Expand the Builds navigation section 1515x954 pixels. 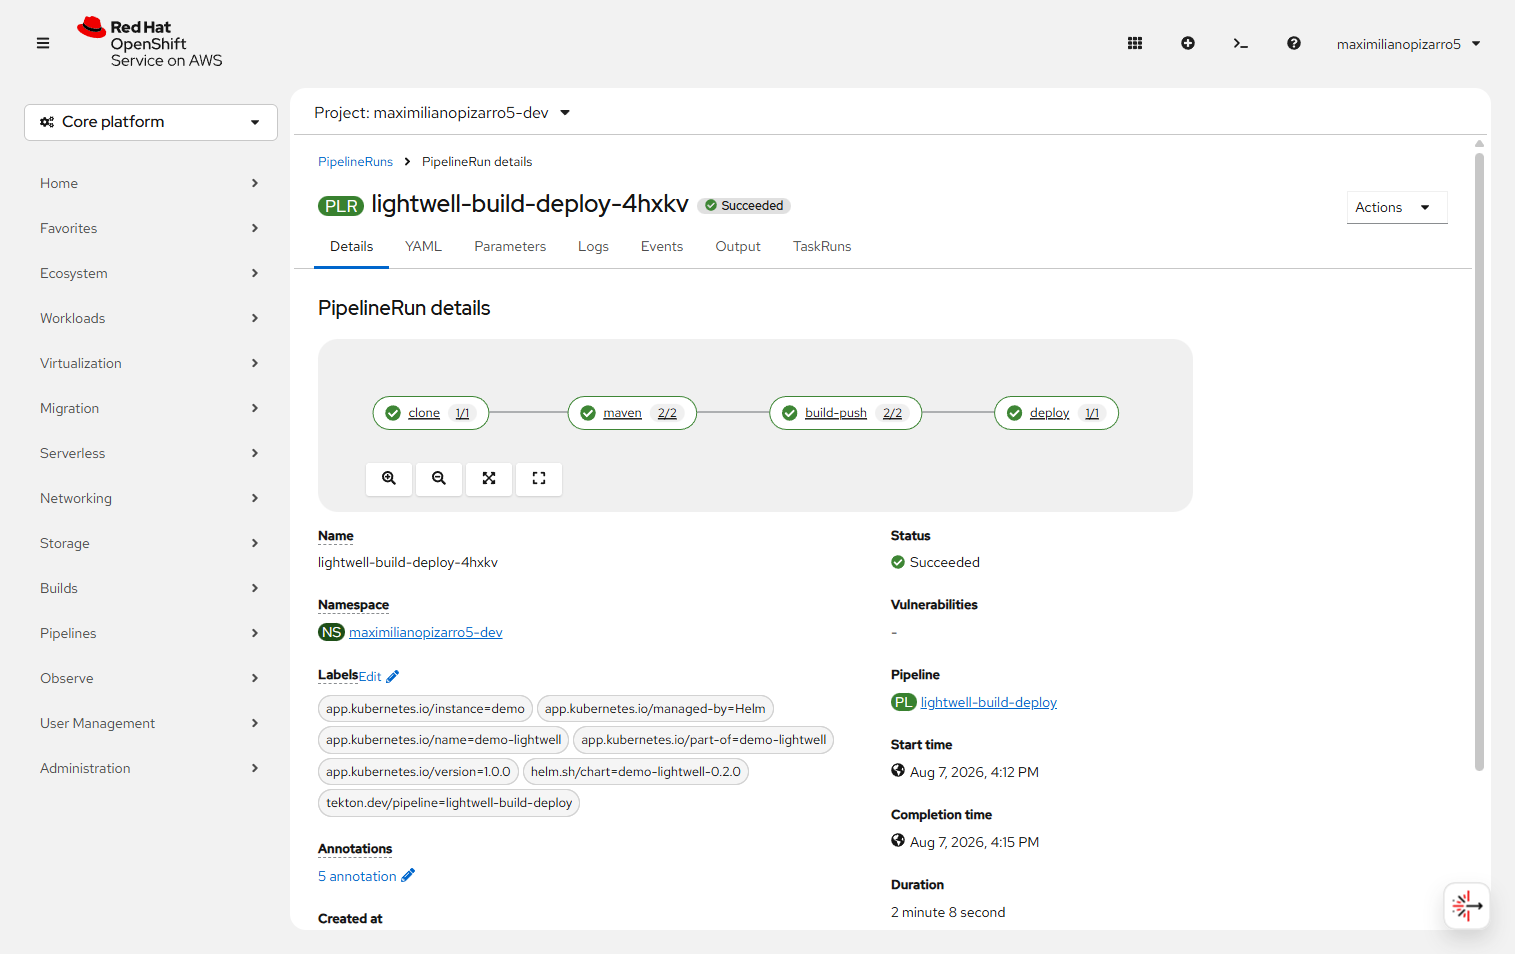pyautogui.click(x=150, y=588)
